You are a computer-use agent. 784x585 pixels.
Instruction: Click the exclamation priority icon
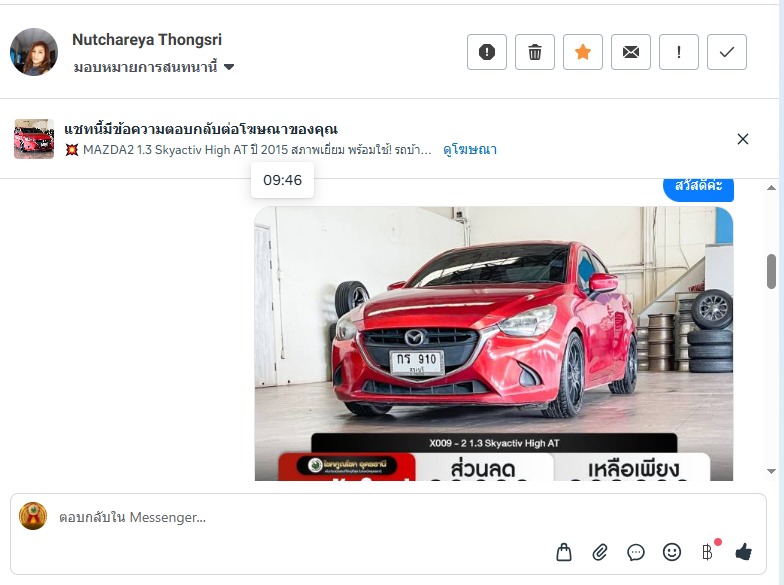678,52
